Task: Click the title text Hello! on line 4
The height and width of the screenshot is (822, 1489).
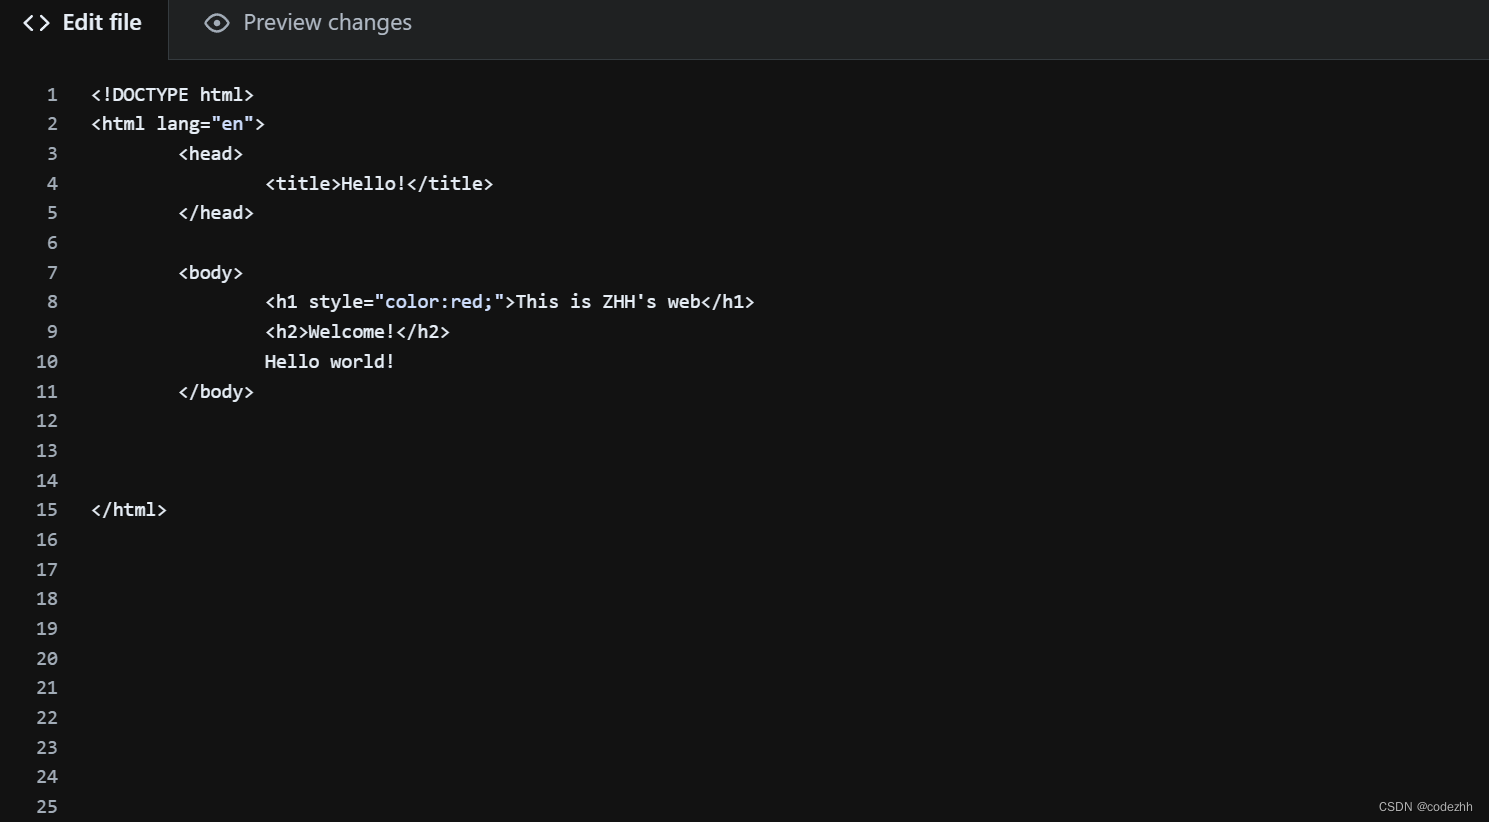Action: [372, 183]
